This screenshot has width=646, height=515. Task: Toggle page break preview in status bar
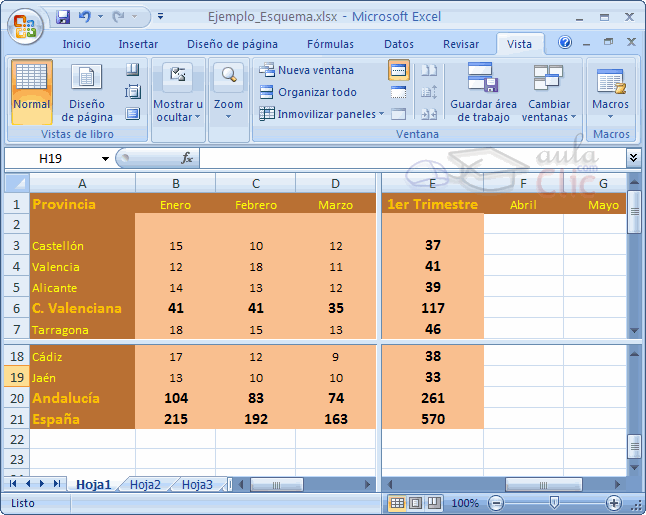(431, 503)
